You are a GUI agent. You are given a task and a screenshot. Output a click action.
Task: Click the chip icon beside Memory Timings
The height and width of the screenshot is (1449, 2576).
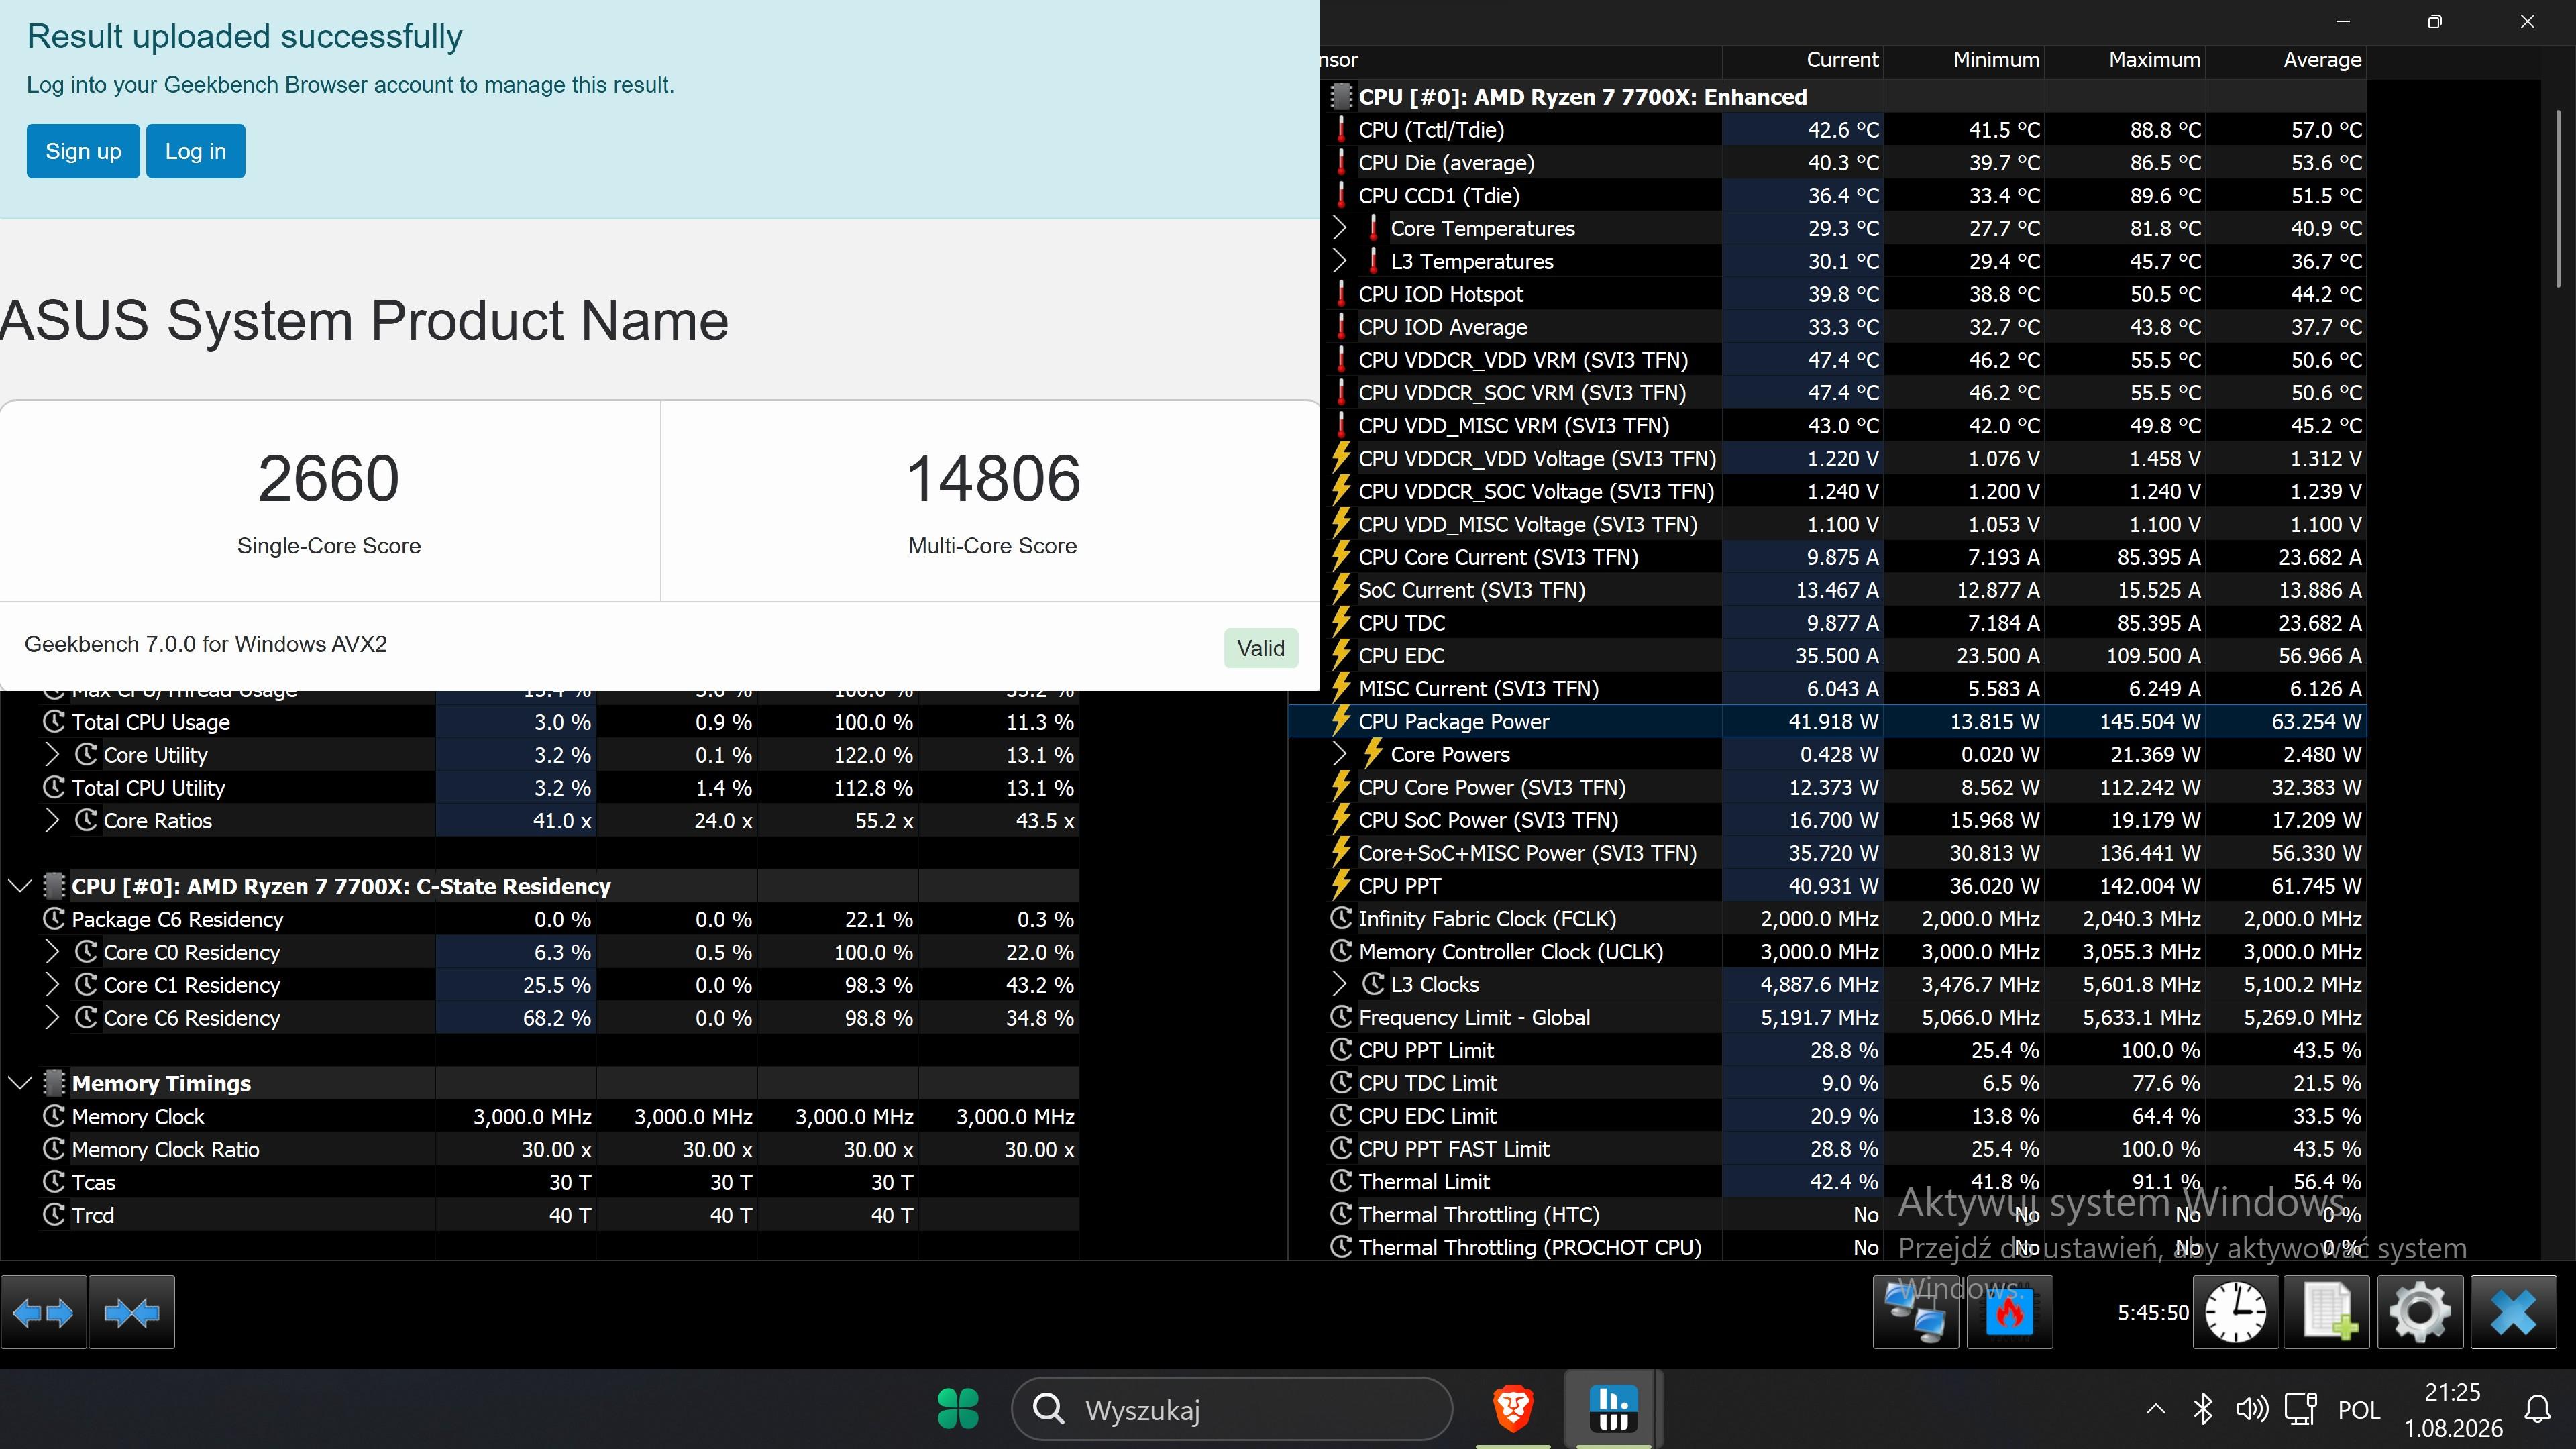coord(54,1083)
